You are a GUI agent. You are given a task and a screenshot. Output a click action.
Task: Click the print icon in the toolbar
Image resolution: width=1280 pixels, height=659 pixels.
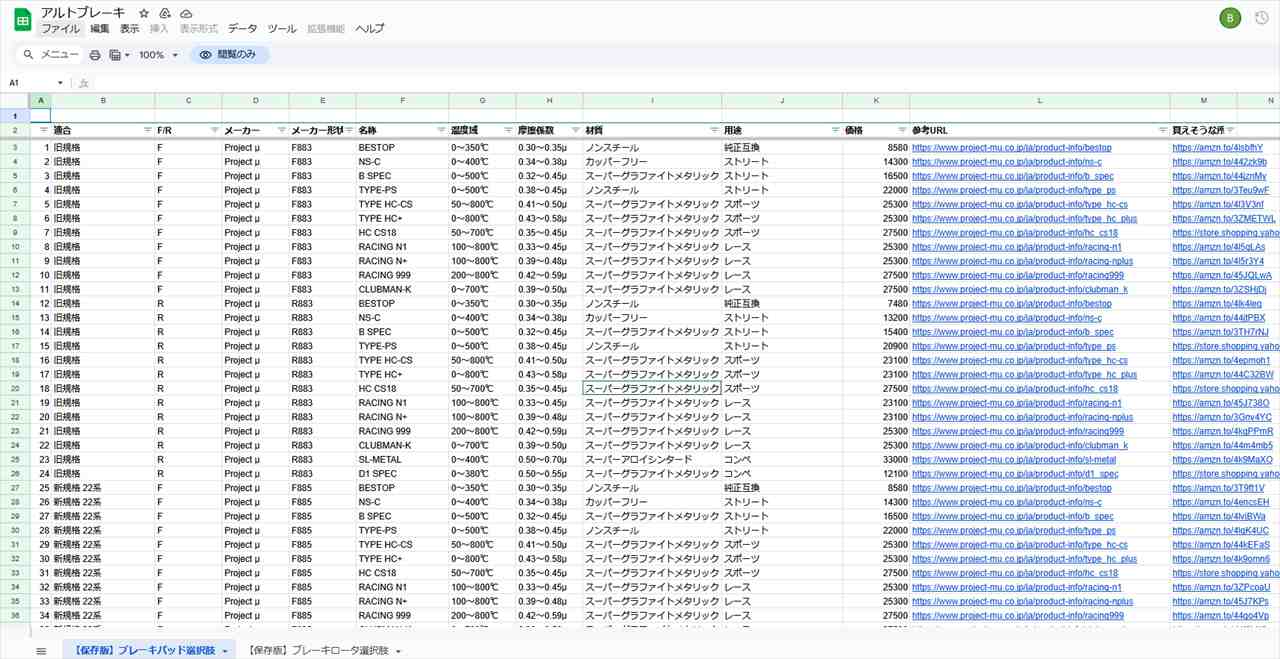[x=95, y=55]
